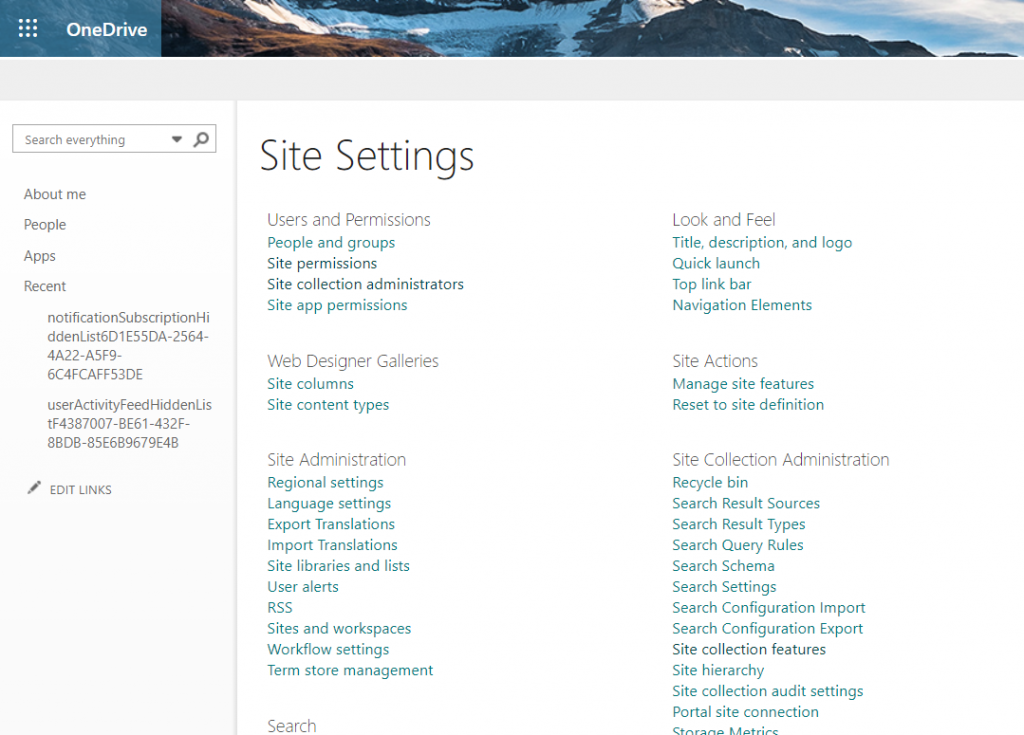
Task: Open Navigation Elements
Action: 743,305
